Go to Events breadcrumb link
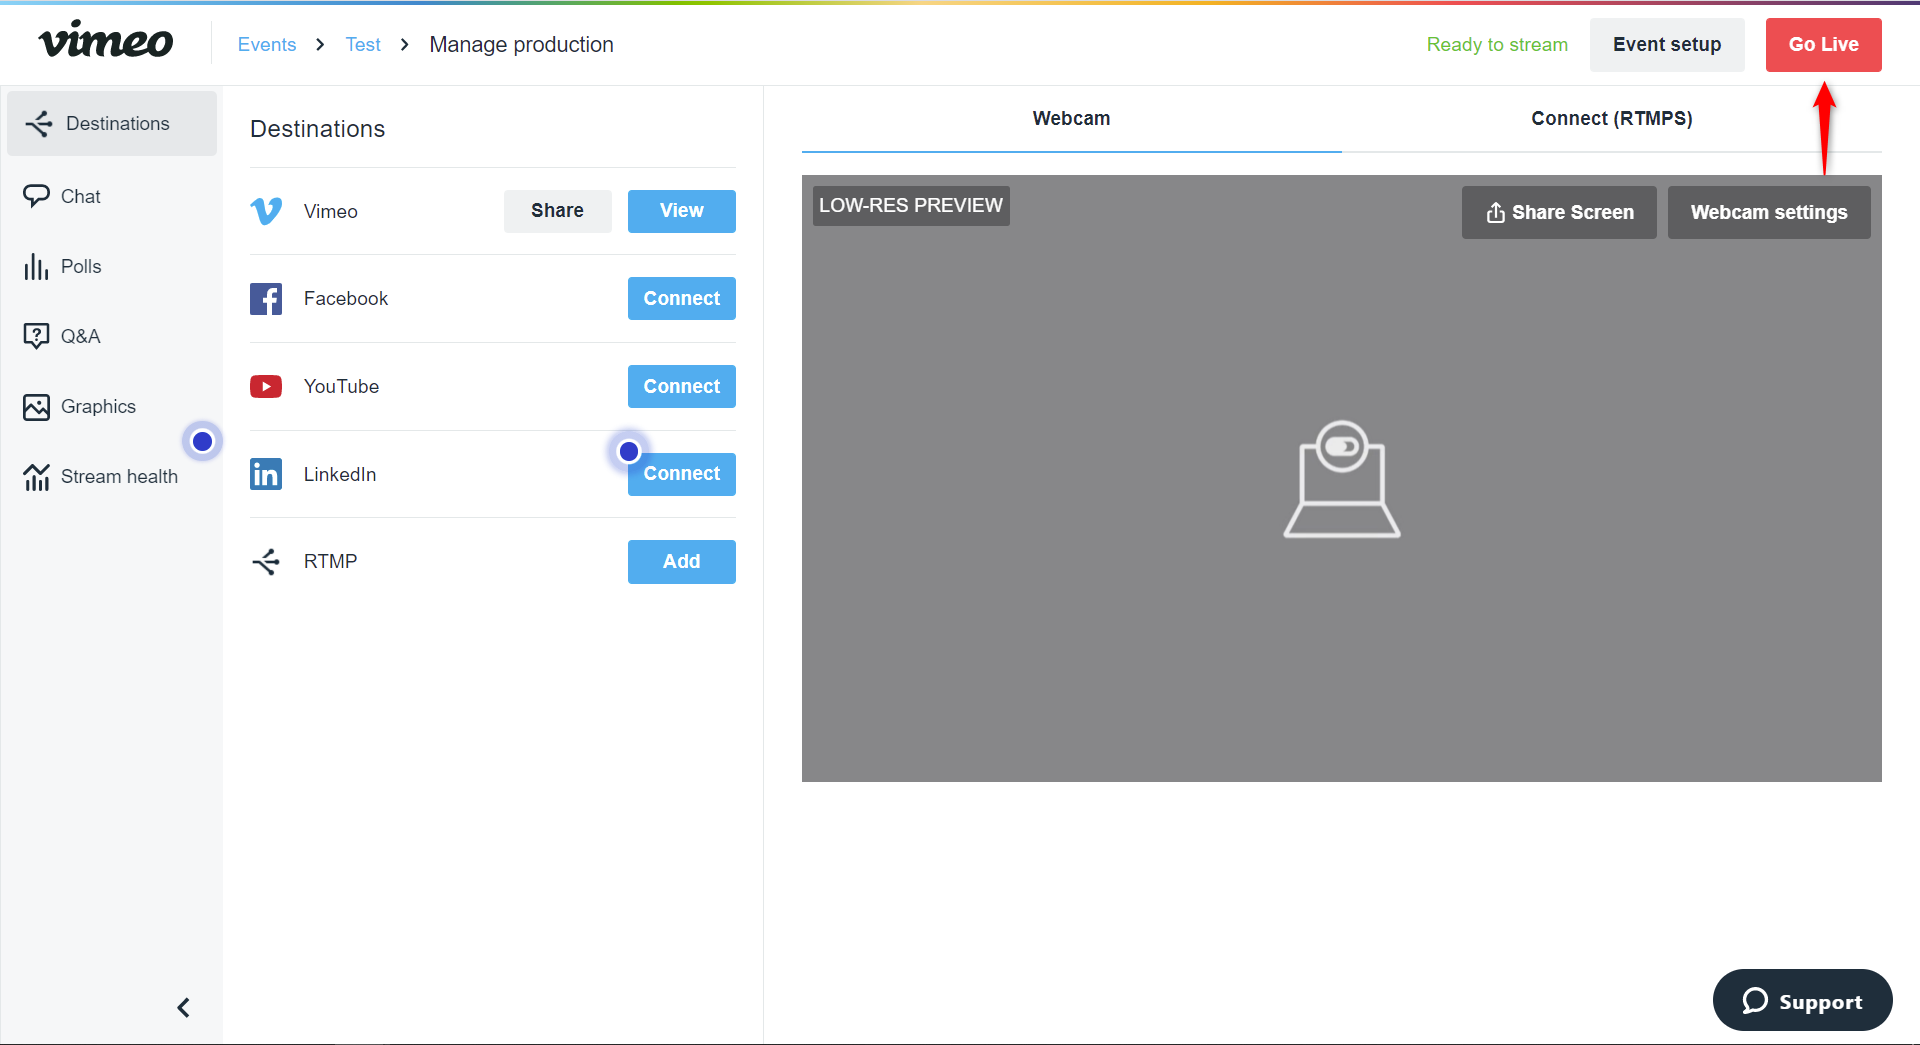The width and height of the screenshot is (1920, 1045). point(267,45)
